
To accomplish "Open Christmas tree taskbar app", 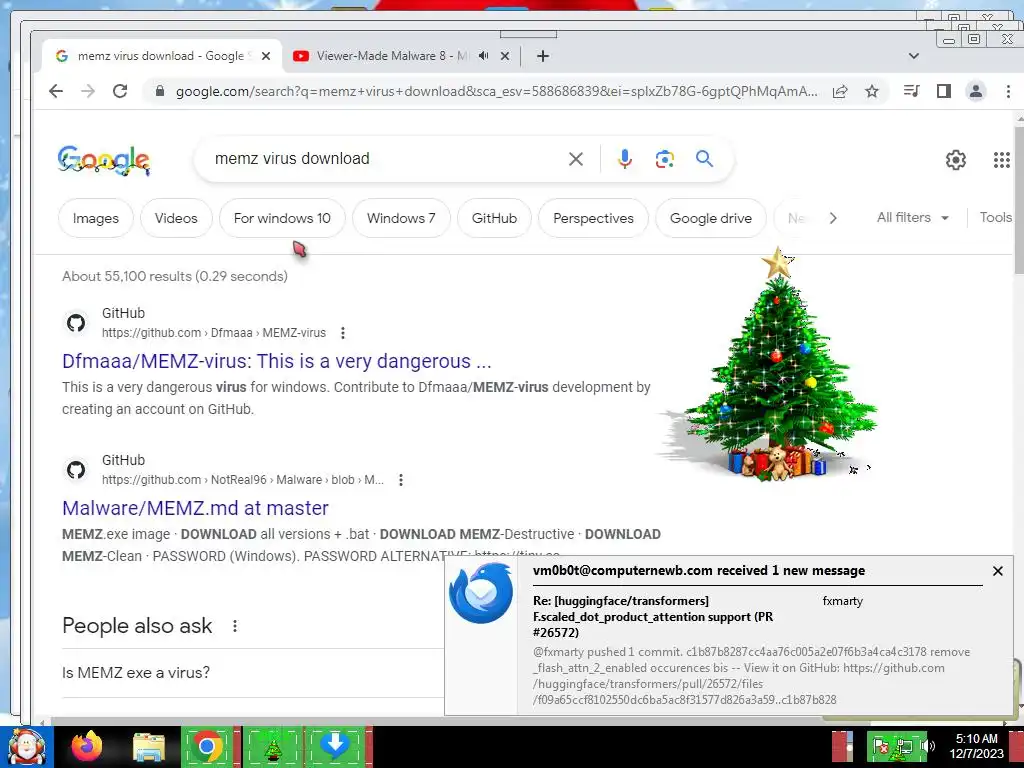I will pos(272,746).
